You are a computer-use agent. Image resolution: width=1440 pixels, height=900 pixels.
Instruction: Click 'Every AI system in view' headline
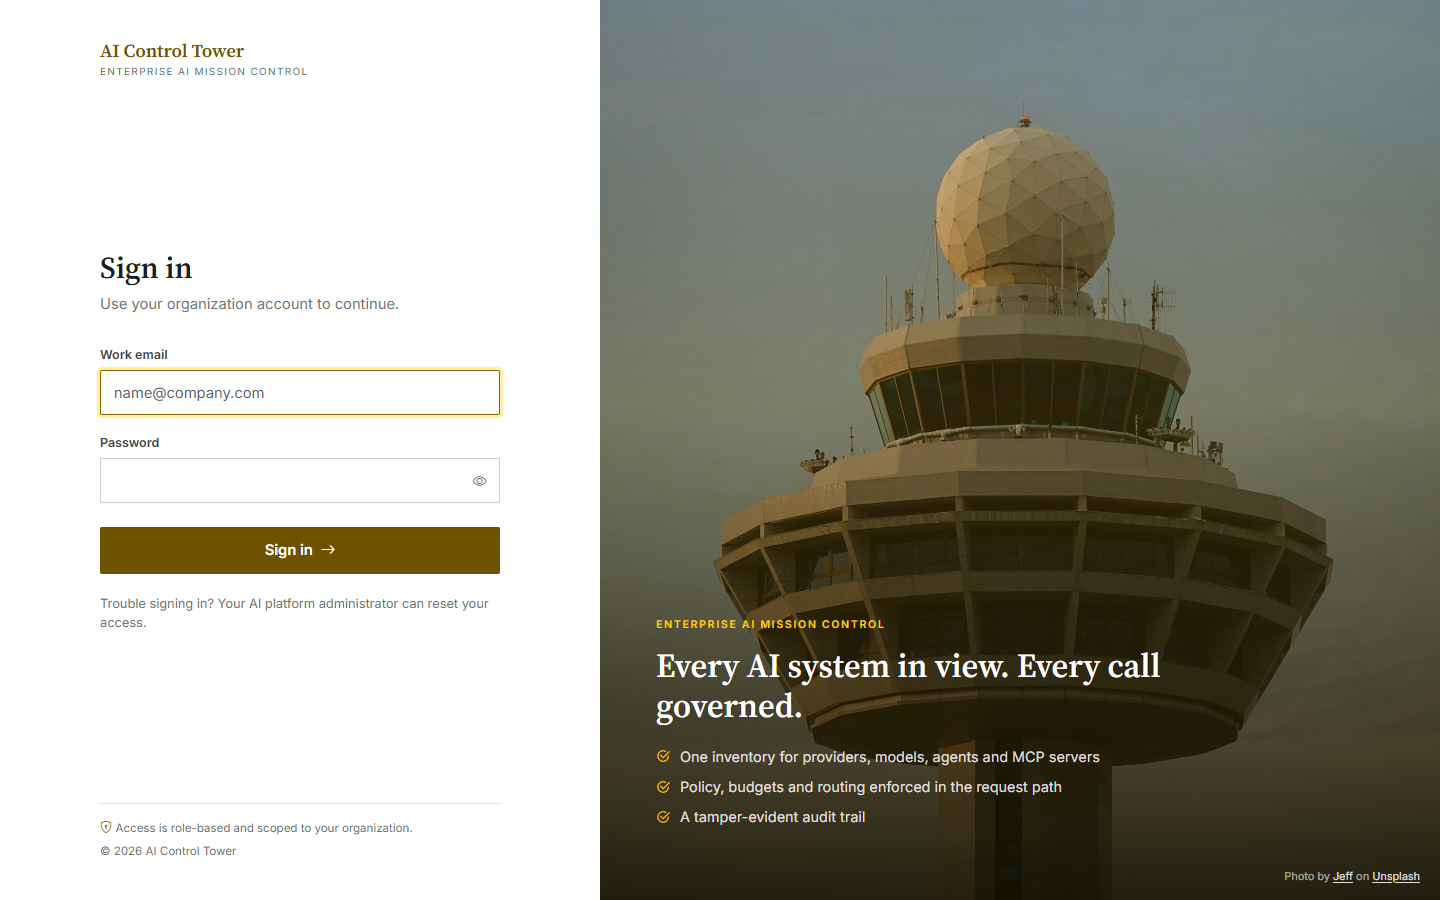pyautogui.click(x=908, y=686)
